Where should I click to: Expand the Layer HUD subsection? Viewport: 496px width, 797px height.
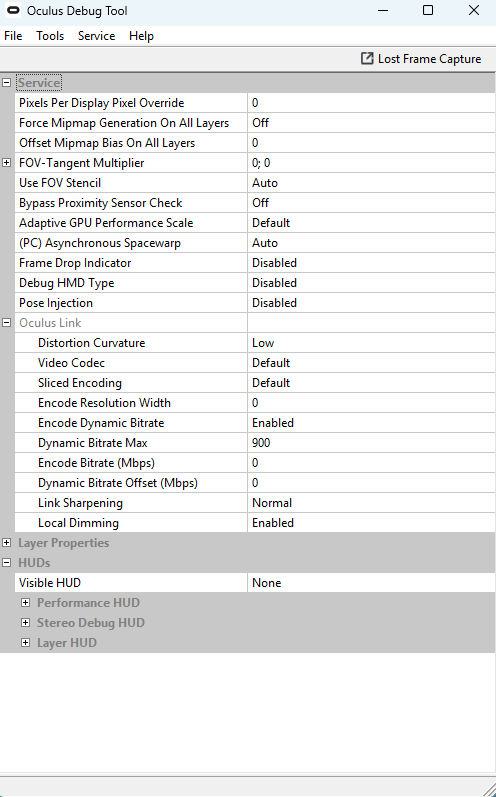pyautogui.click(x=25, y=642)
